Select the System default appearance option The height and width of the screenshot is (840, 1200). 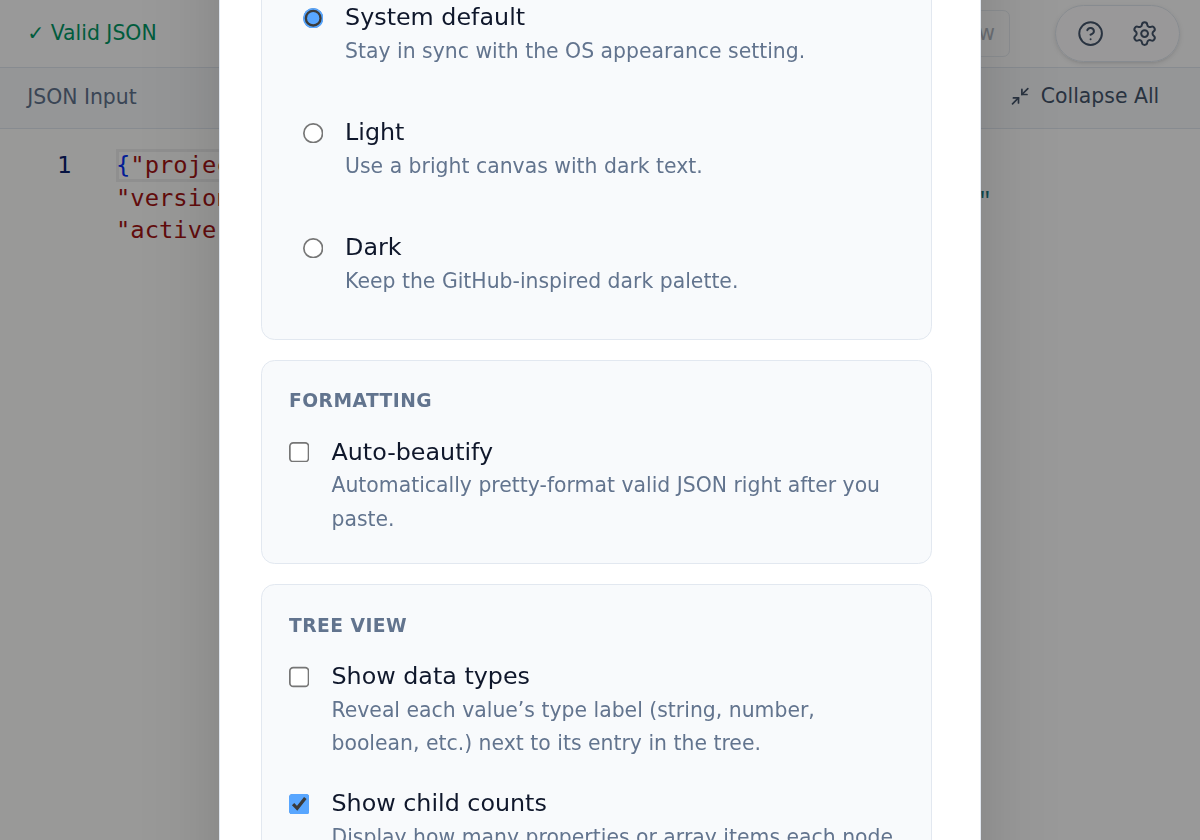pyautogui.click(x=313, y=17)
